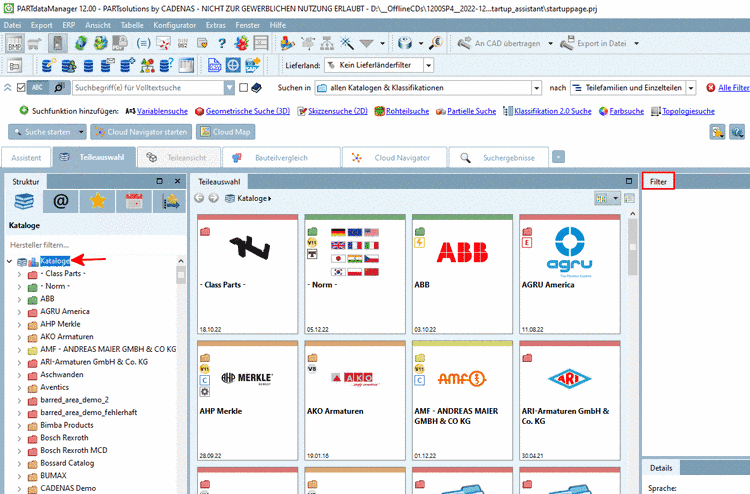Click the Volltextsuche search input field
The image size is (750, 494).
148,88
